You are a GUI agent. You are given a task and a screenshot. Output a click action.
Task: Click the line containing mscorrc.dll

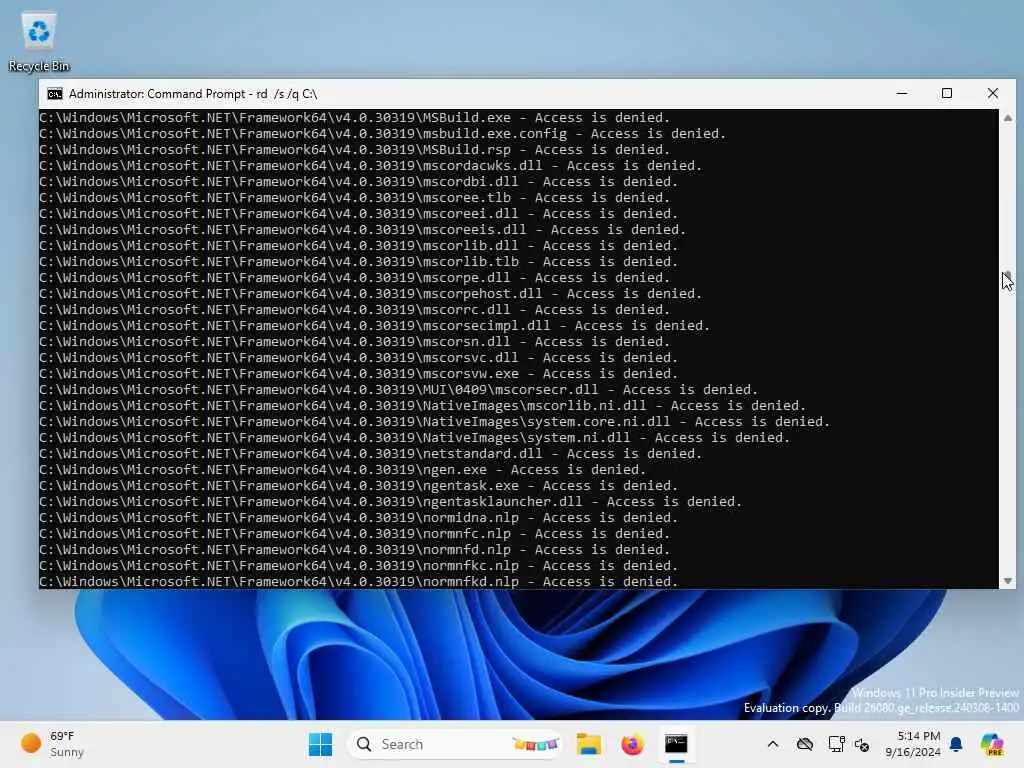coord(355,310)
